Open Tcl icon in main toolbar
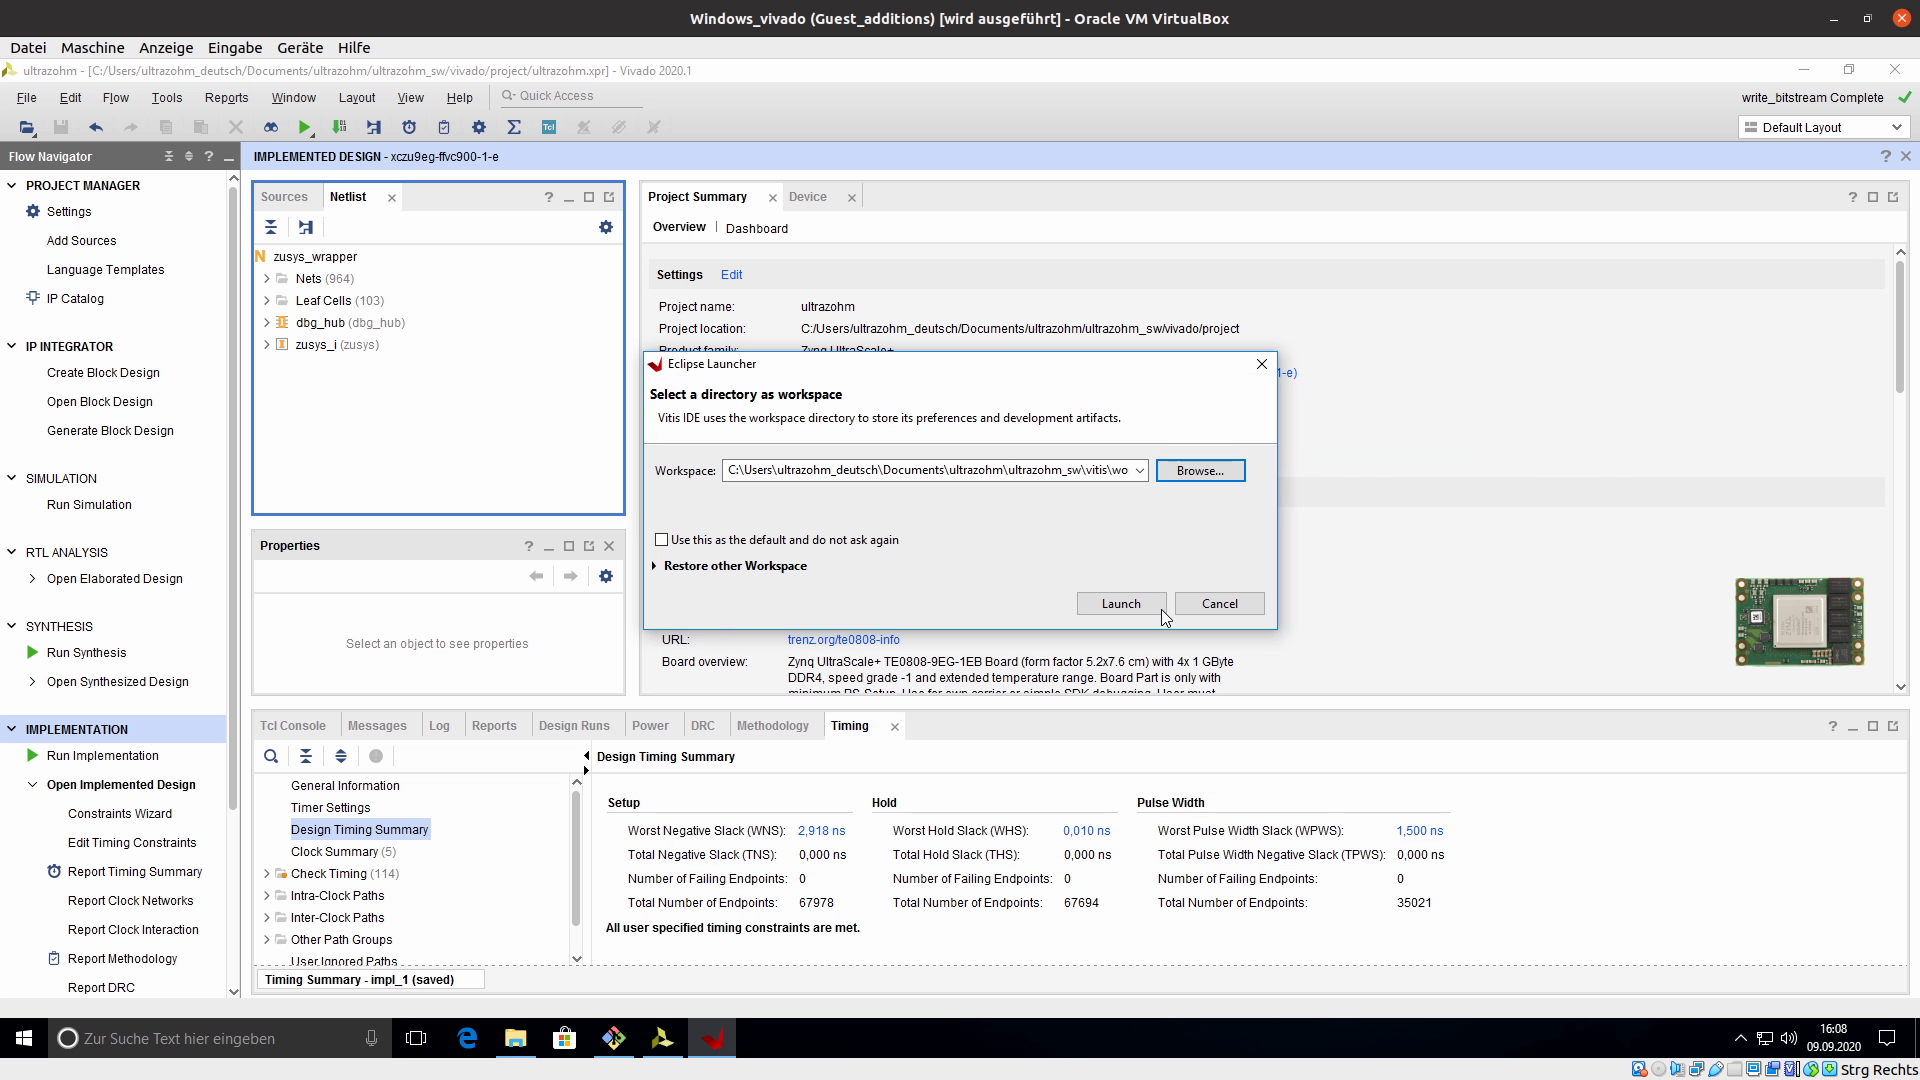The image size is (1920, 1080). [549, 127]
